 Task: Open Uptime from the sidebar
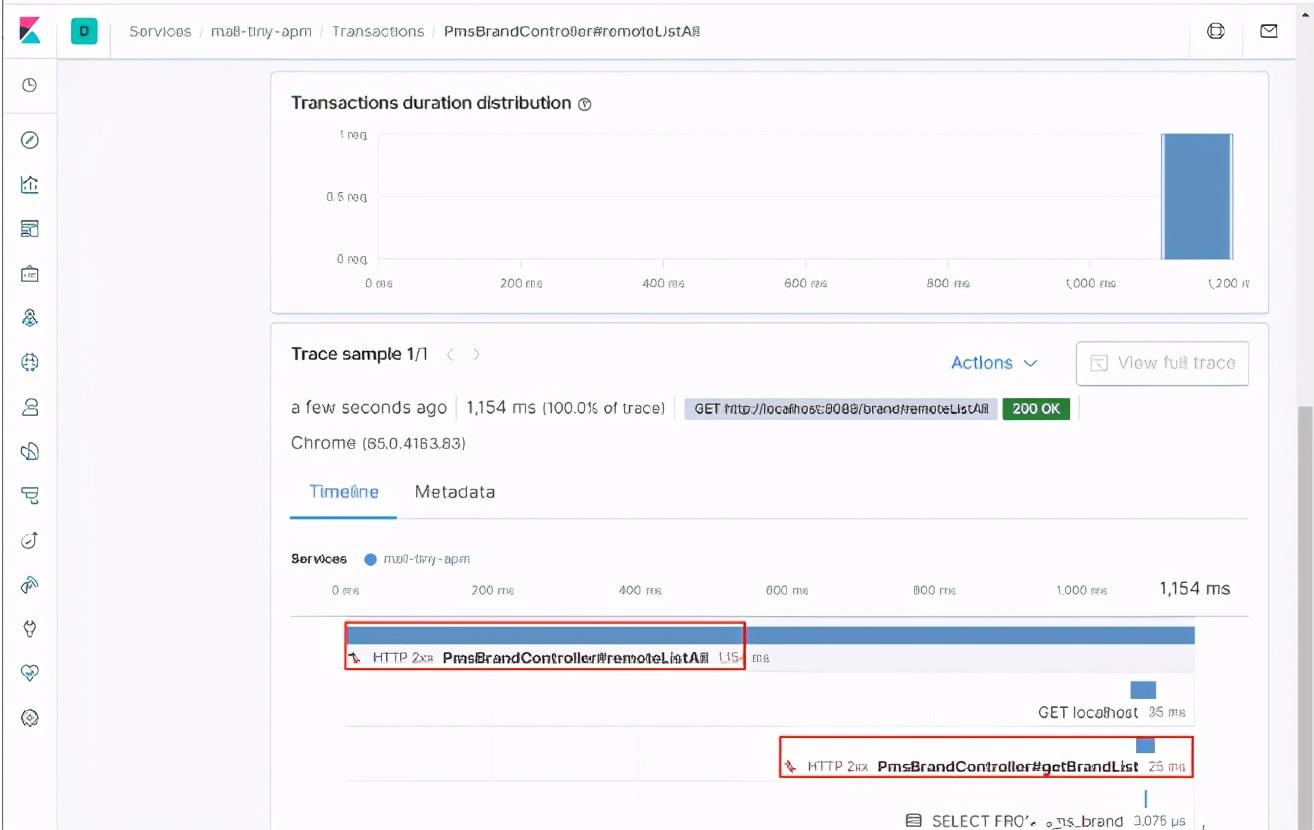pos(29,540)
